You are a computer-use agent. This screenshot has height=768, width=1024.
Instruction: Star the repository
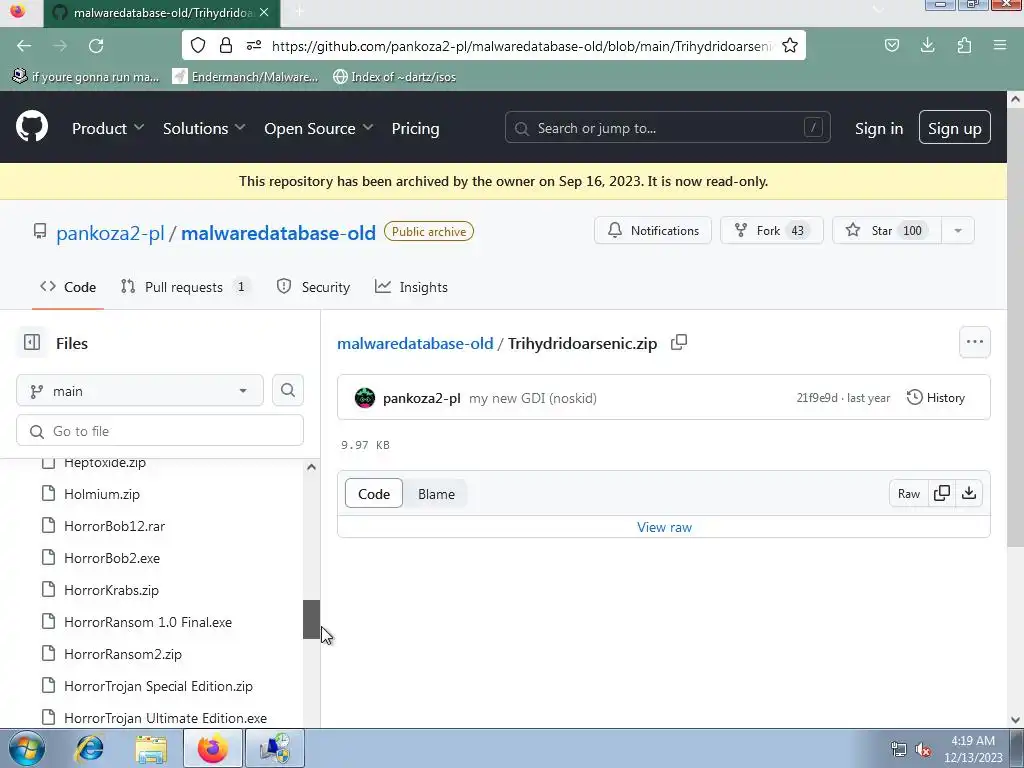(x=887, y=230)
